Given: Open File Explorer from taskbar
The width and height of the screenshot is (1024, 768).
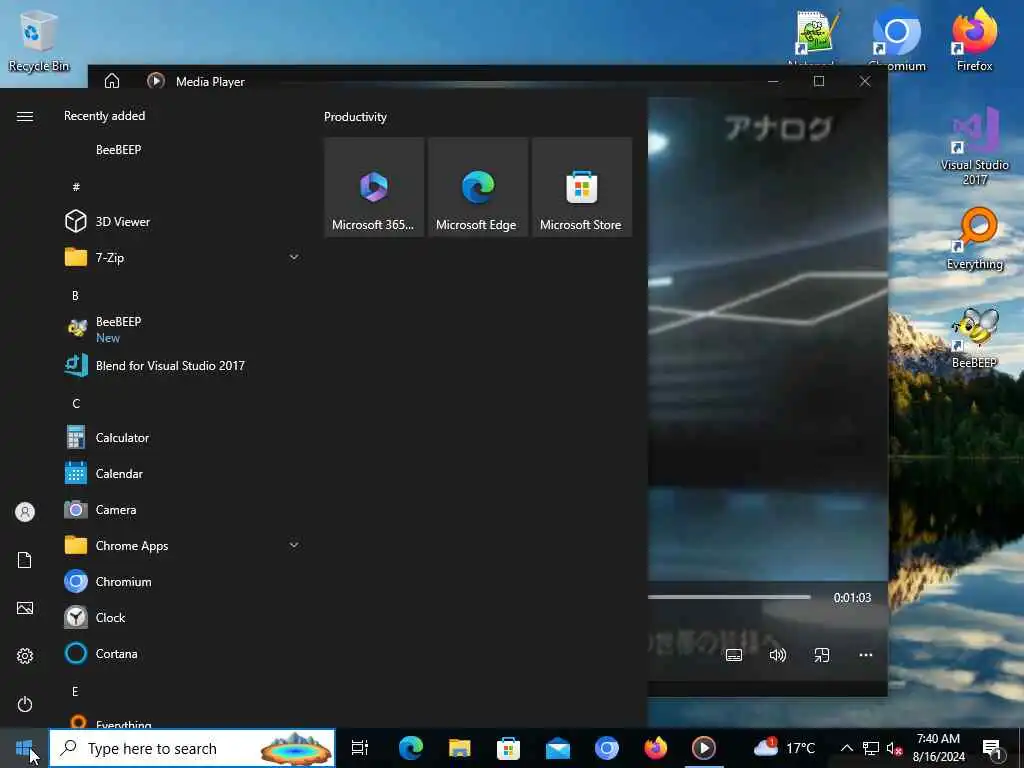Looking at the screenshot, I should coord(460,748).
